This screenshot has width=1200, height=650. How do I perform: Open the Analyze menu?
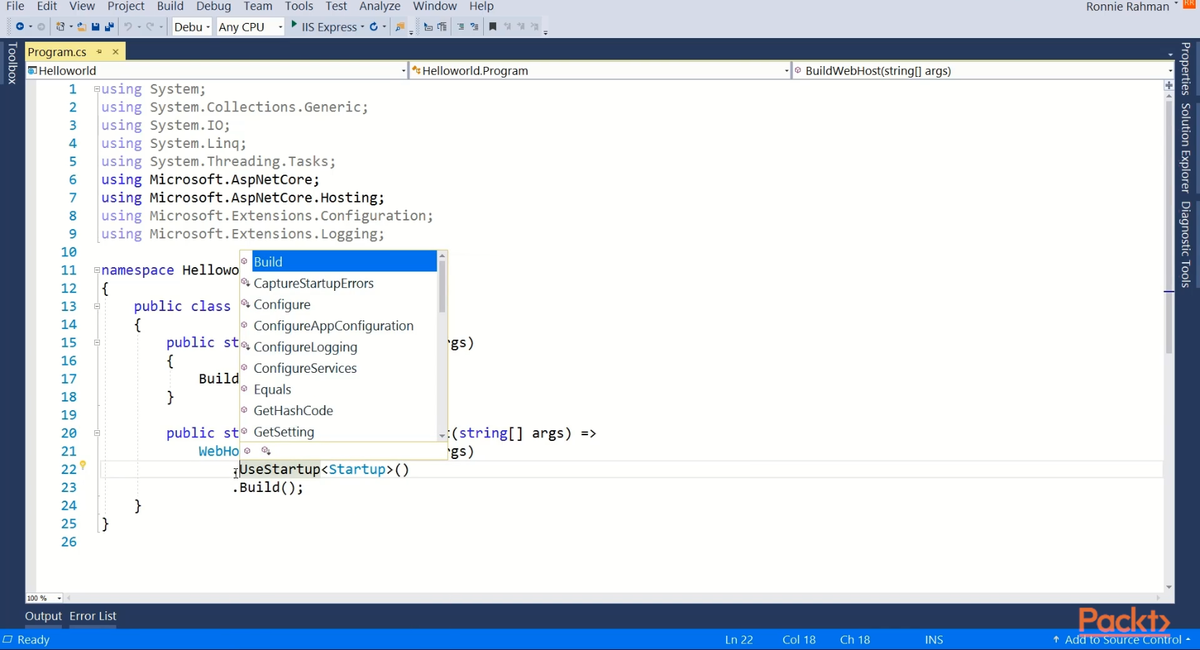pos(380,6)
